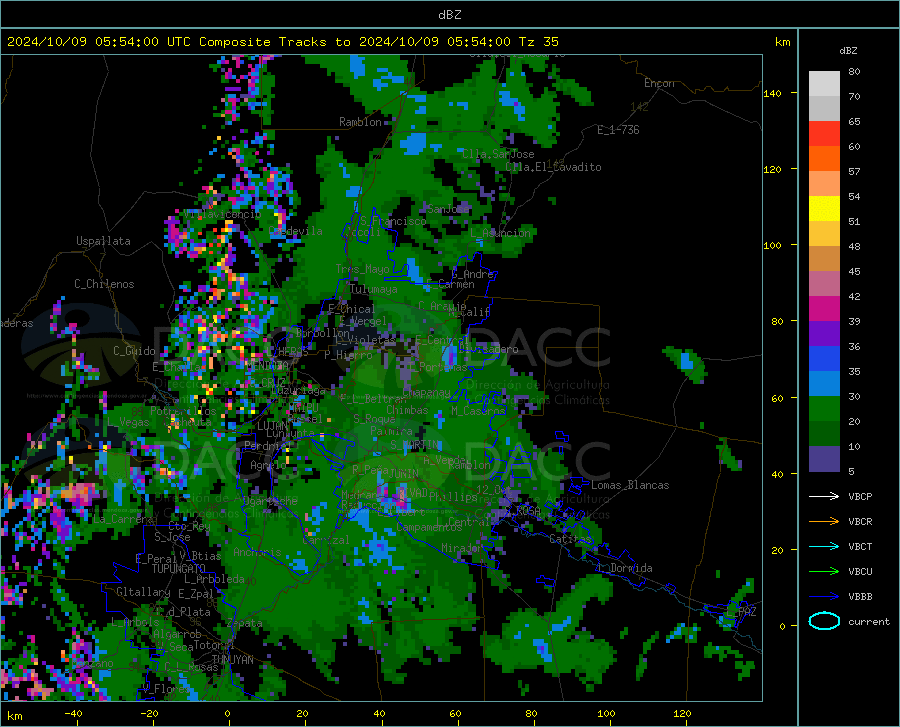Image resolution: width=900 pixels, height=727 pixels.
Task: Select the dark orange 60–57 dBZ swatch
Action: (x=824, y=159)
